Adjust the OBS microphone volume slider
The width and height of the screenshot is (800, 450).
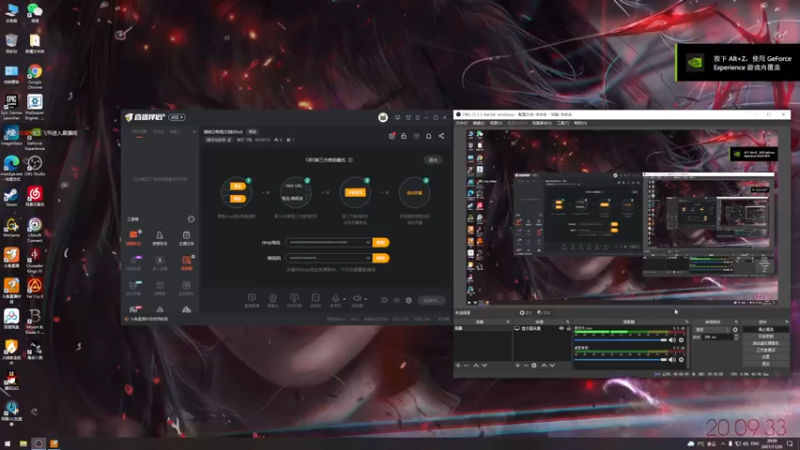coord(620,340)
